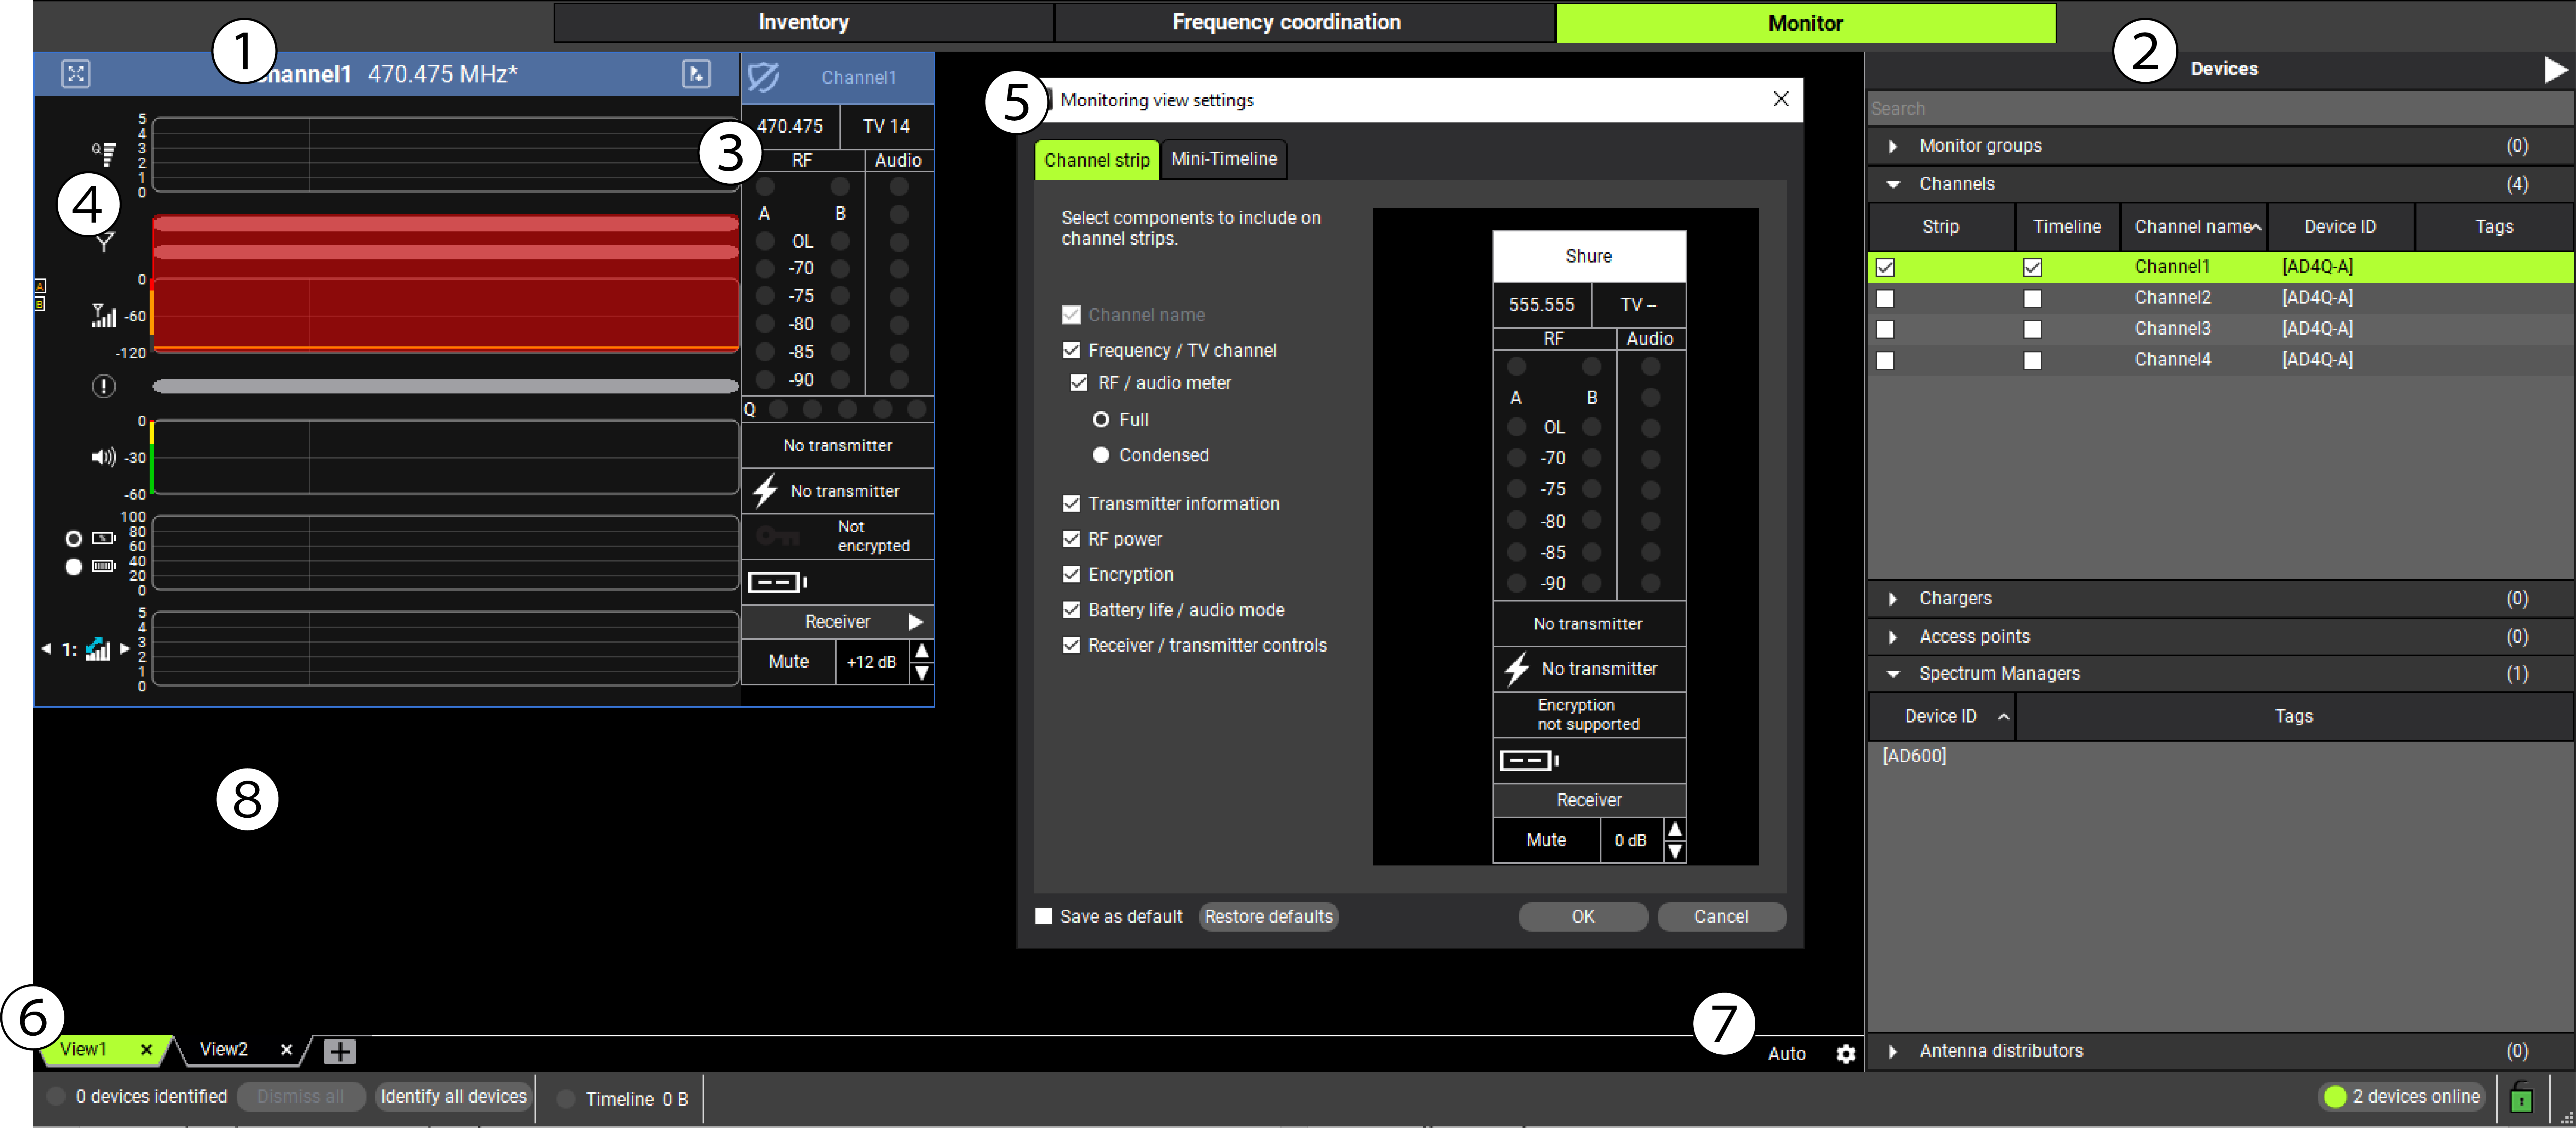This screenshot has height=1128, width=2576.
Task: Click the timeline play cursor icon in Channel1 header
Action: (x=696, y=74)
